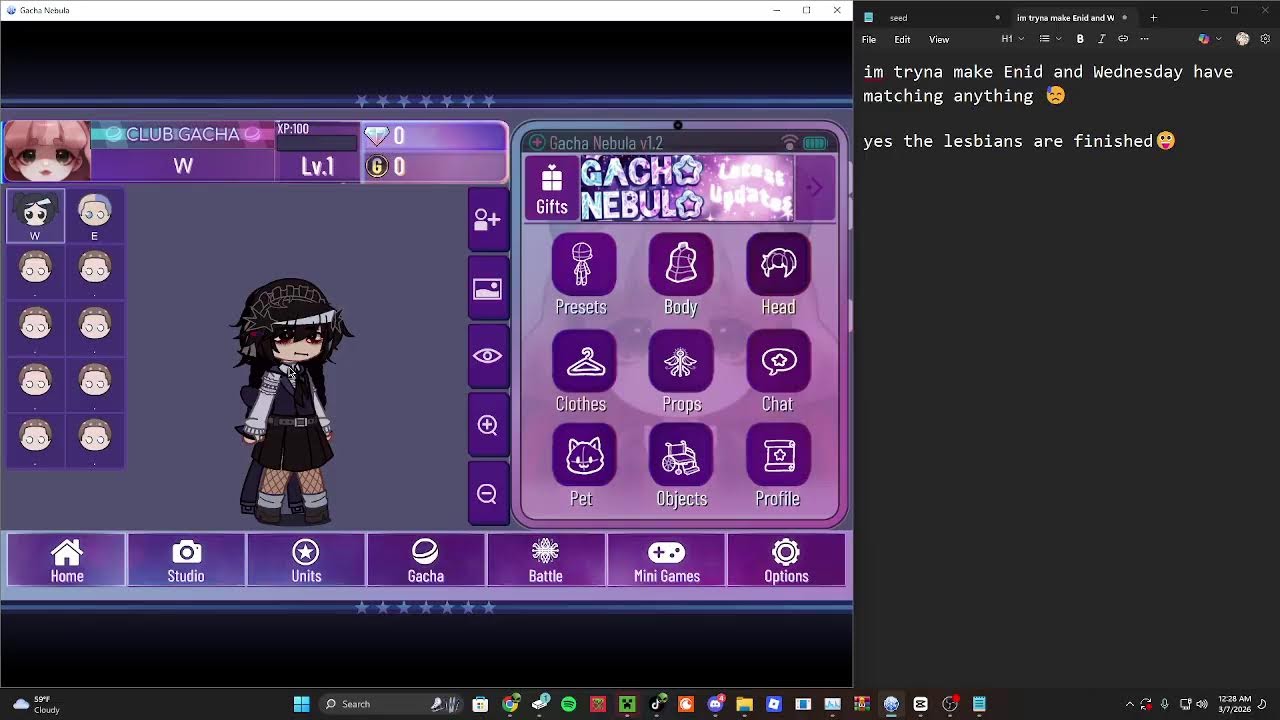Click the add character icon
This screenshot has height=720, width=1280.
click(487, 219)
